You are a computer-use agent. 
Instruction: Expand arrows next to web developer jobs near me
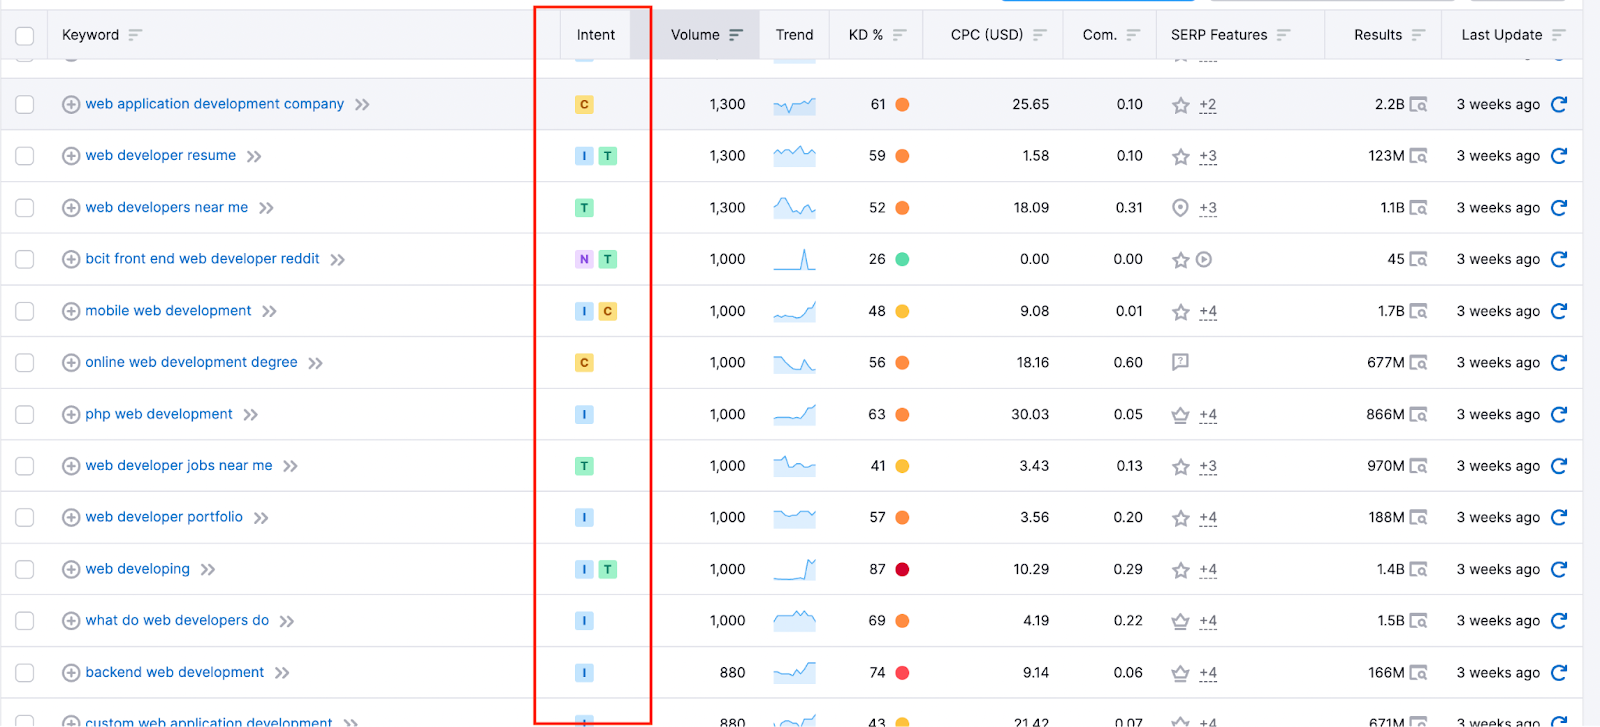click(290, 466)
